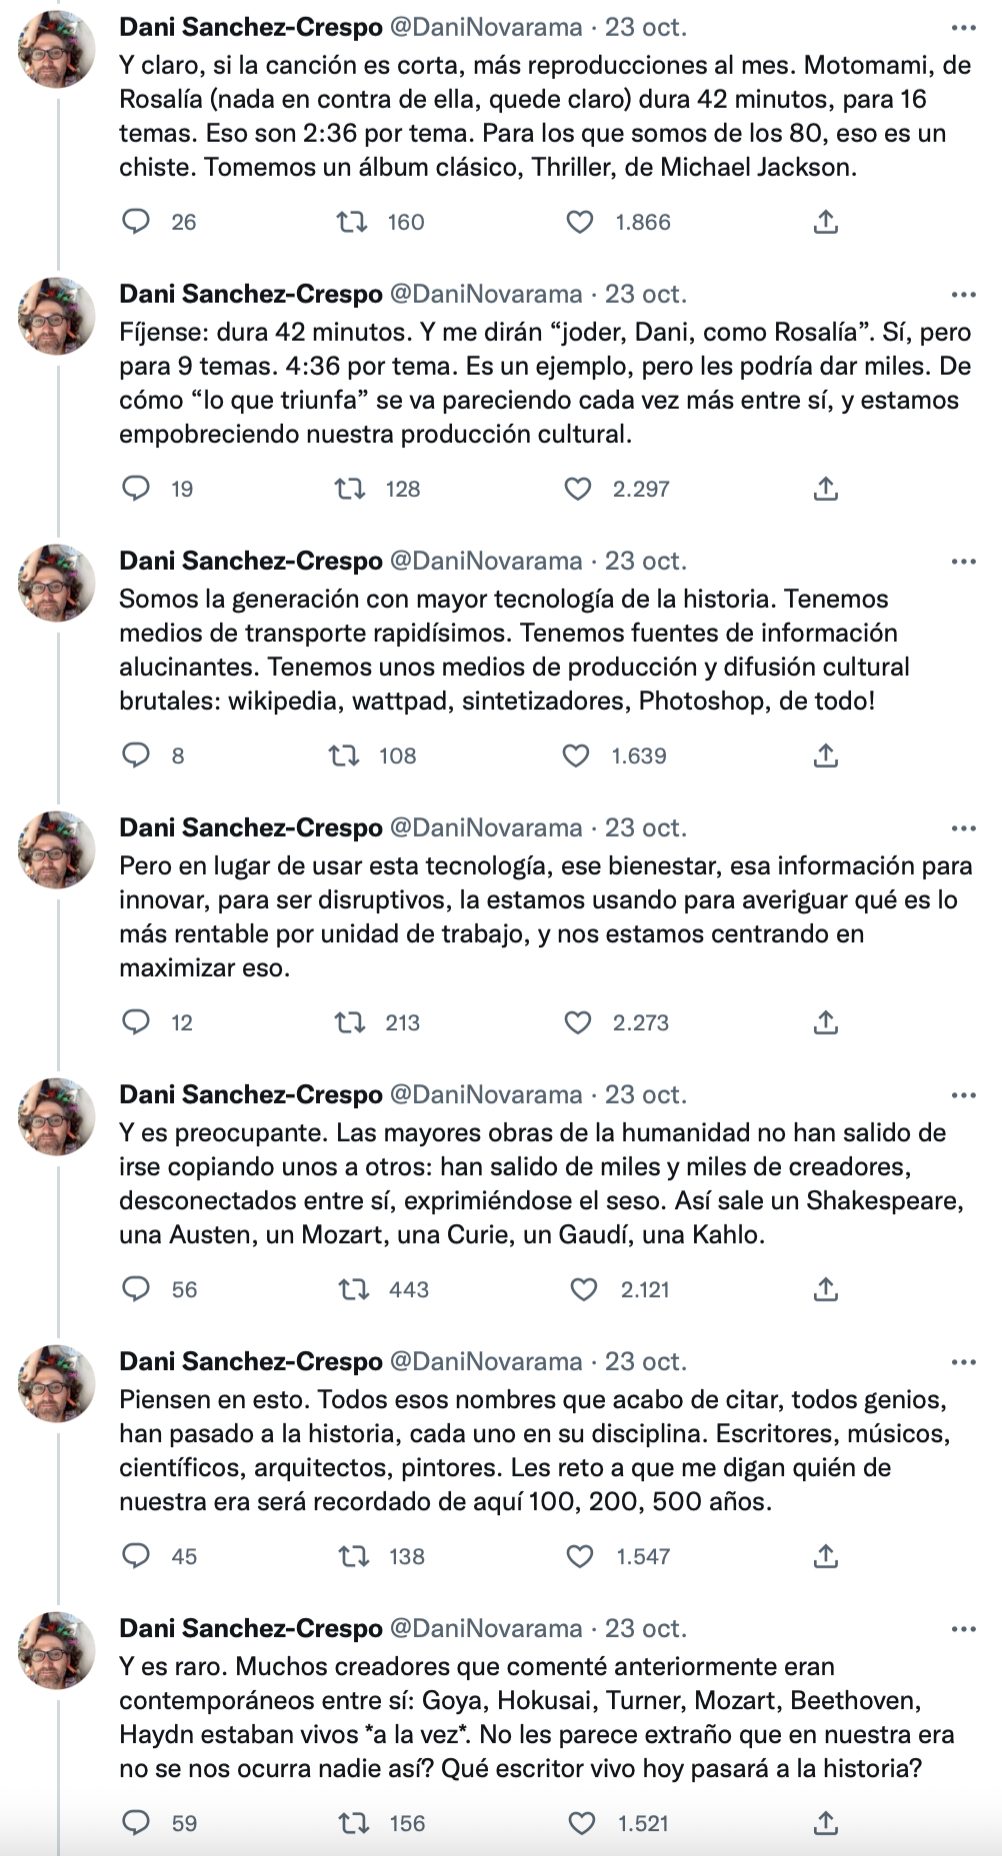Image resolution: width=1002 pixels, height=1856 pixels.
Task: Retweet the 'Piensen en esto' tweet
Action: (x=354, y=1556)
